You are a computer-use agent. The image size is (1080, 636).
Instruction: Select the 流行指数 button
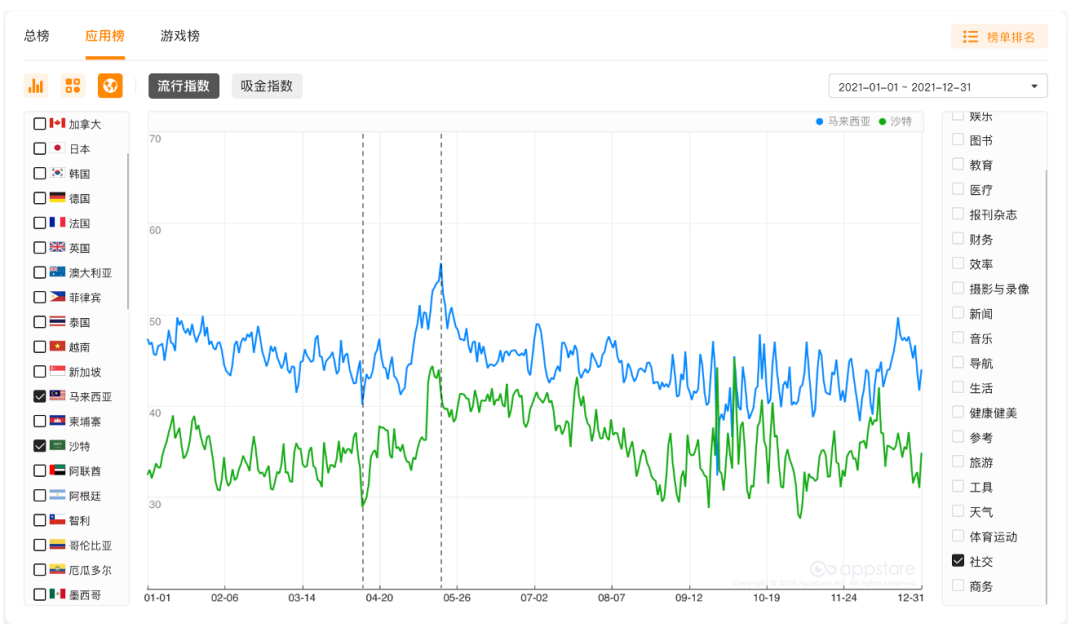(184, 86)
